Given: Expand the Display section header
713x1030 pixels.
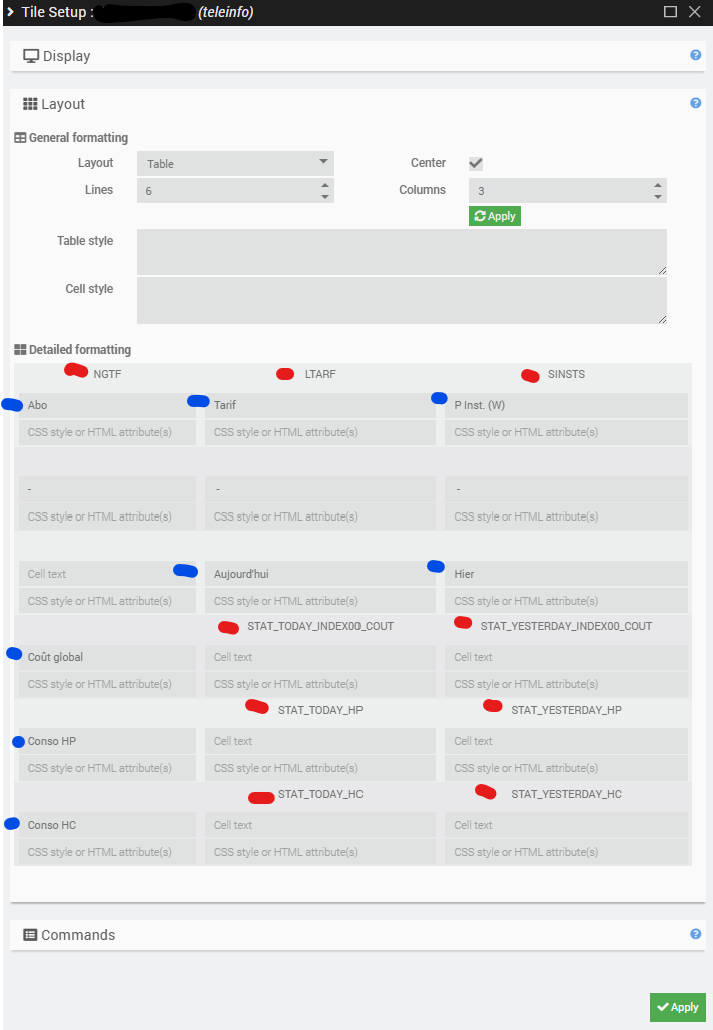Looking at the screenshot, I should click(x=357, y=56).
